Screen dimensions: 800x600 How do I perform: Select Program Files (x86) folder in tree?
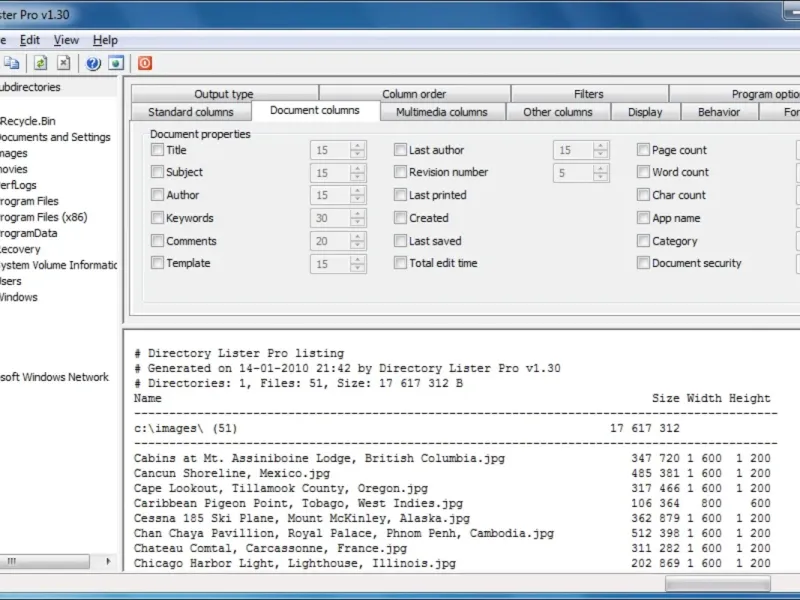pos(43,217)
